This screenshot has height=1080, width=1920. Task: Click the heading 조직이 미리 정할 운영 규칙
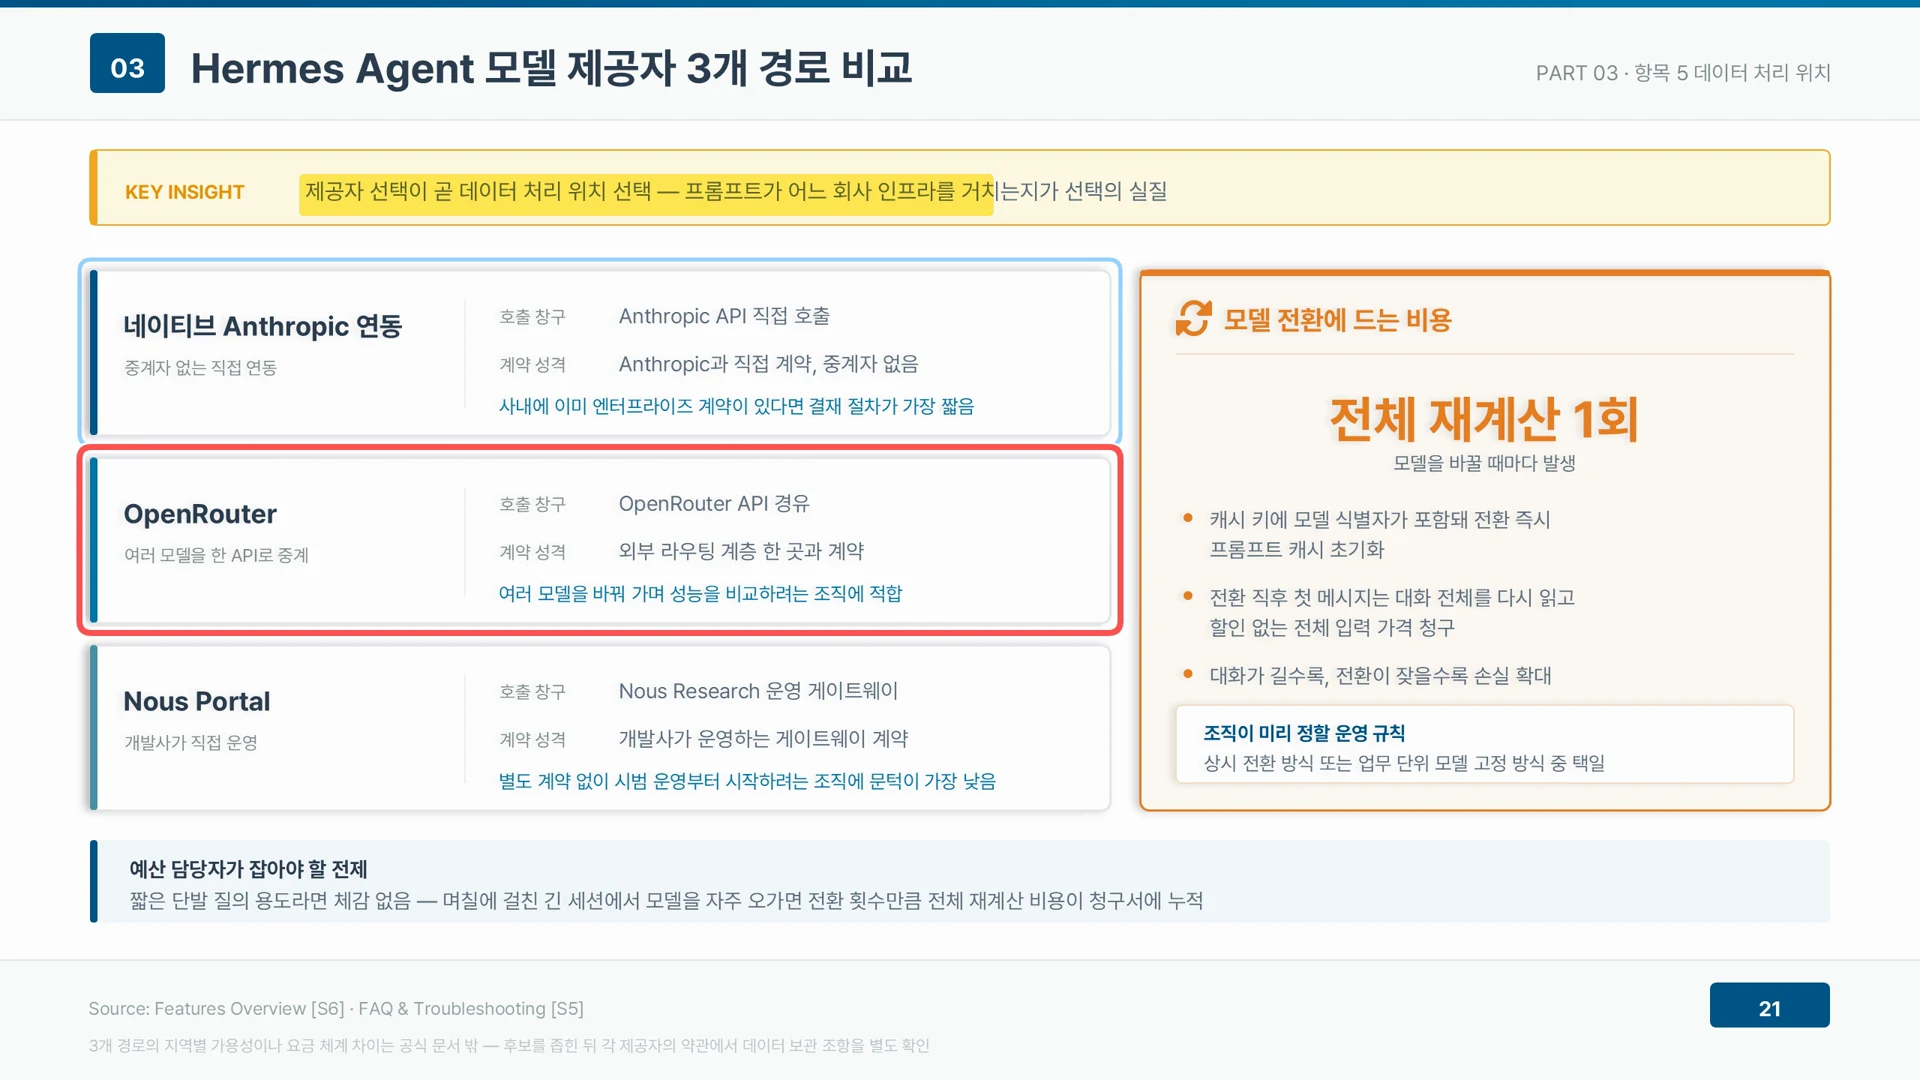pos(1304,733)
